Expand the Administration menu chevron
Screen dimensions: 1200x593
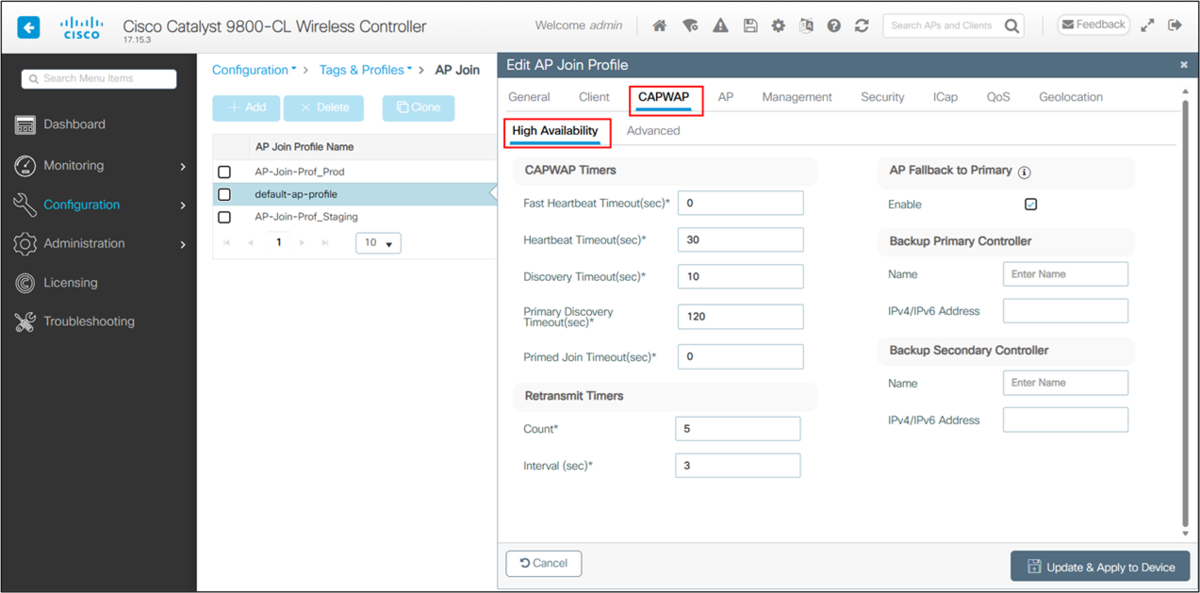tap(183, 244)
